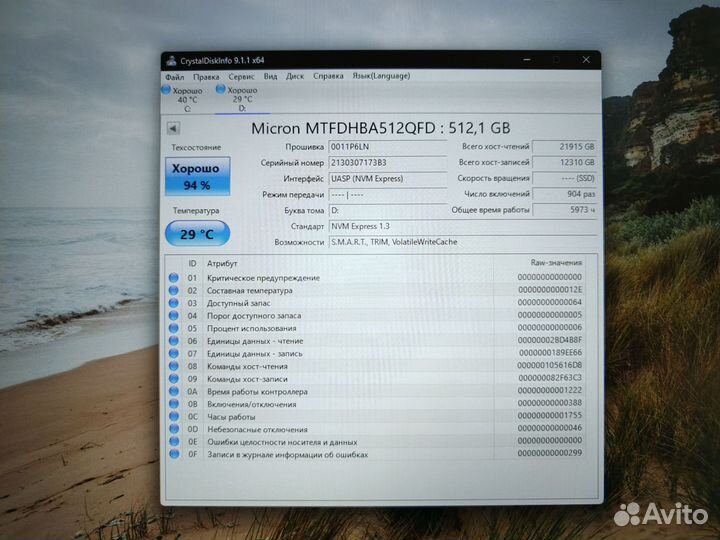Click status icon of Включения/отключения row

[x=174, y=404]
